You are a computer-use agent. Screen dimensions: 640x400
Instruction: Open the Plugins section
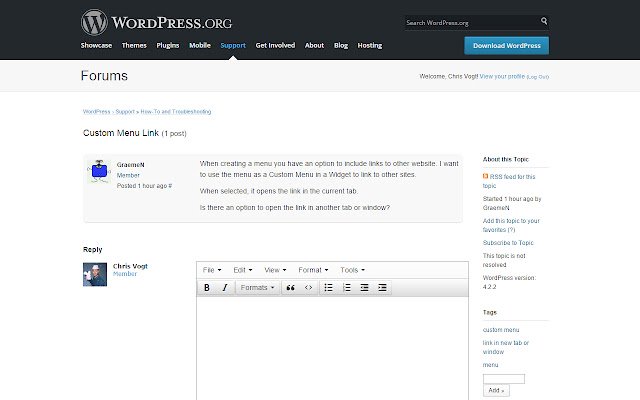[x=168, y=45]
